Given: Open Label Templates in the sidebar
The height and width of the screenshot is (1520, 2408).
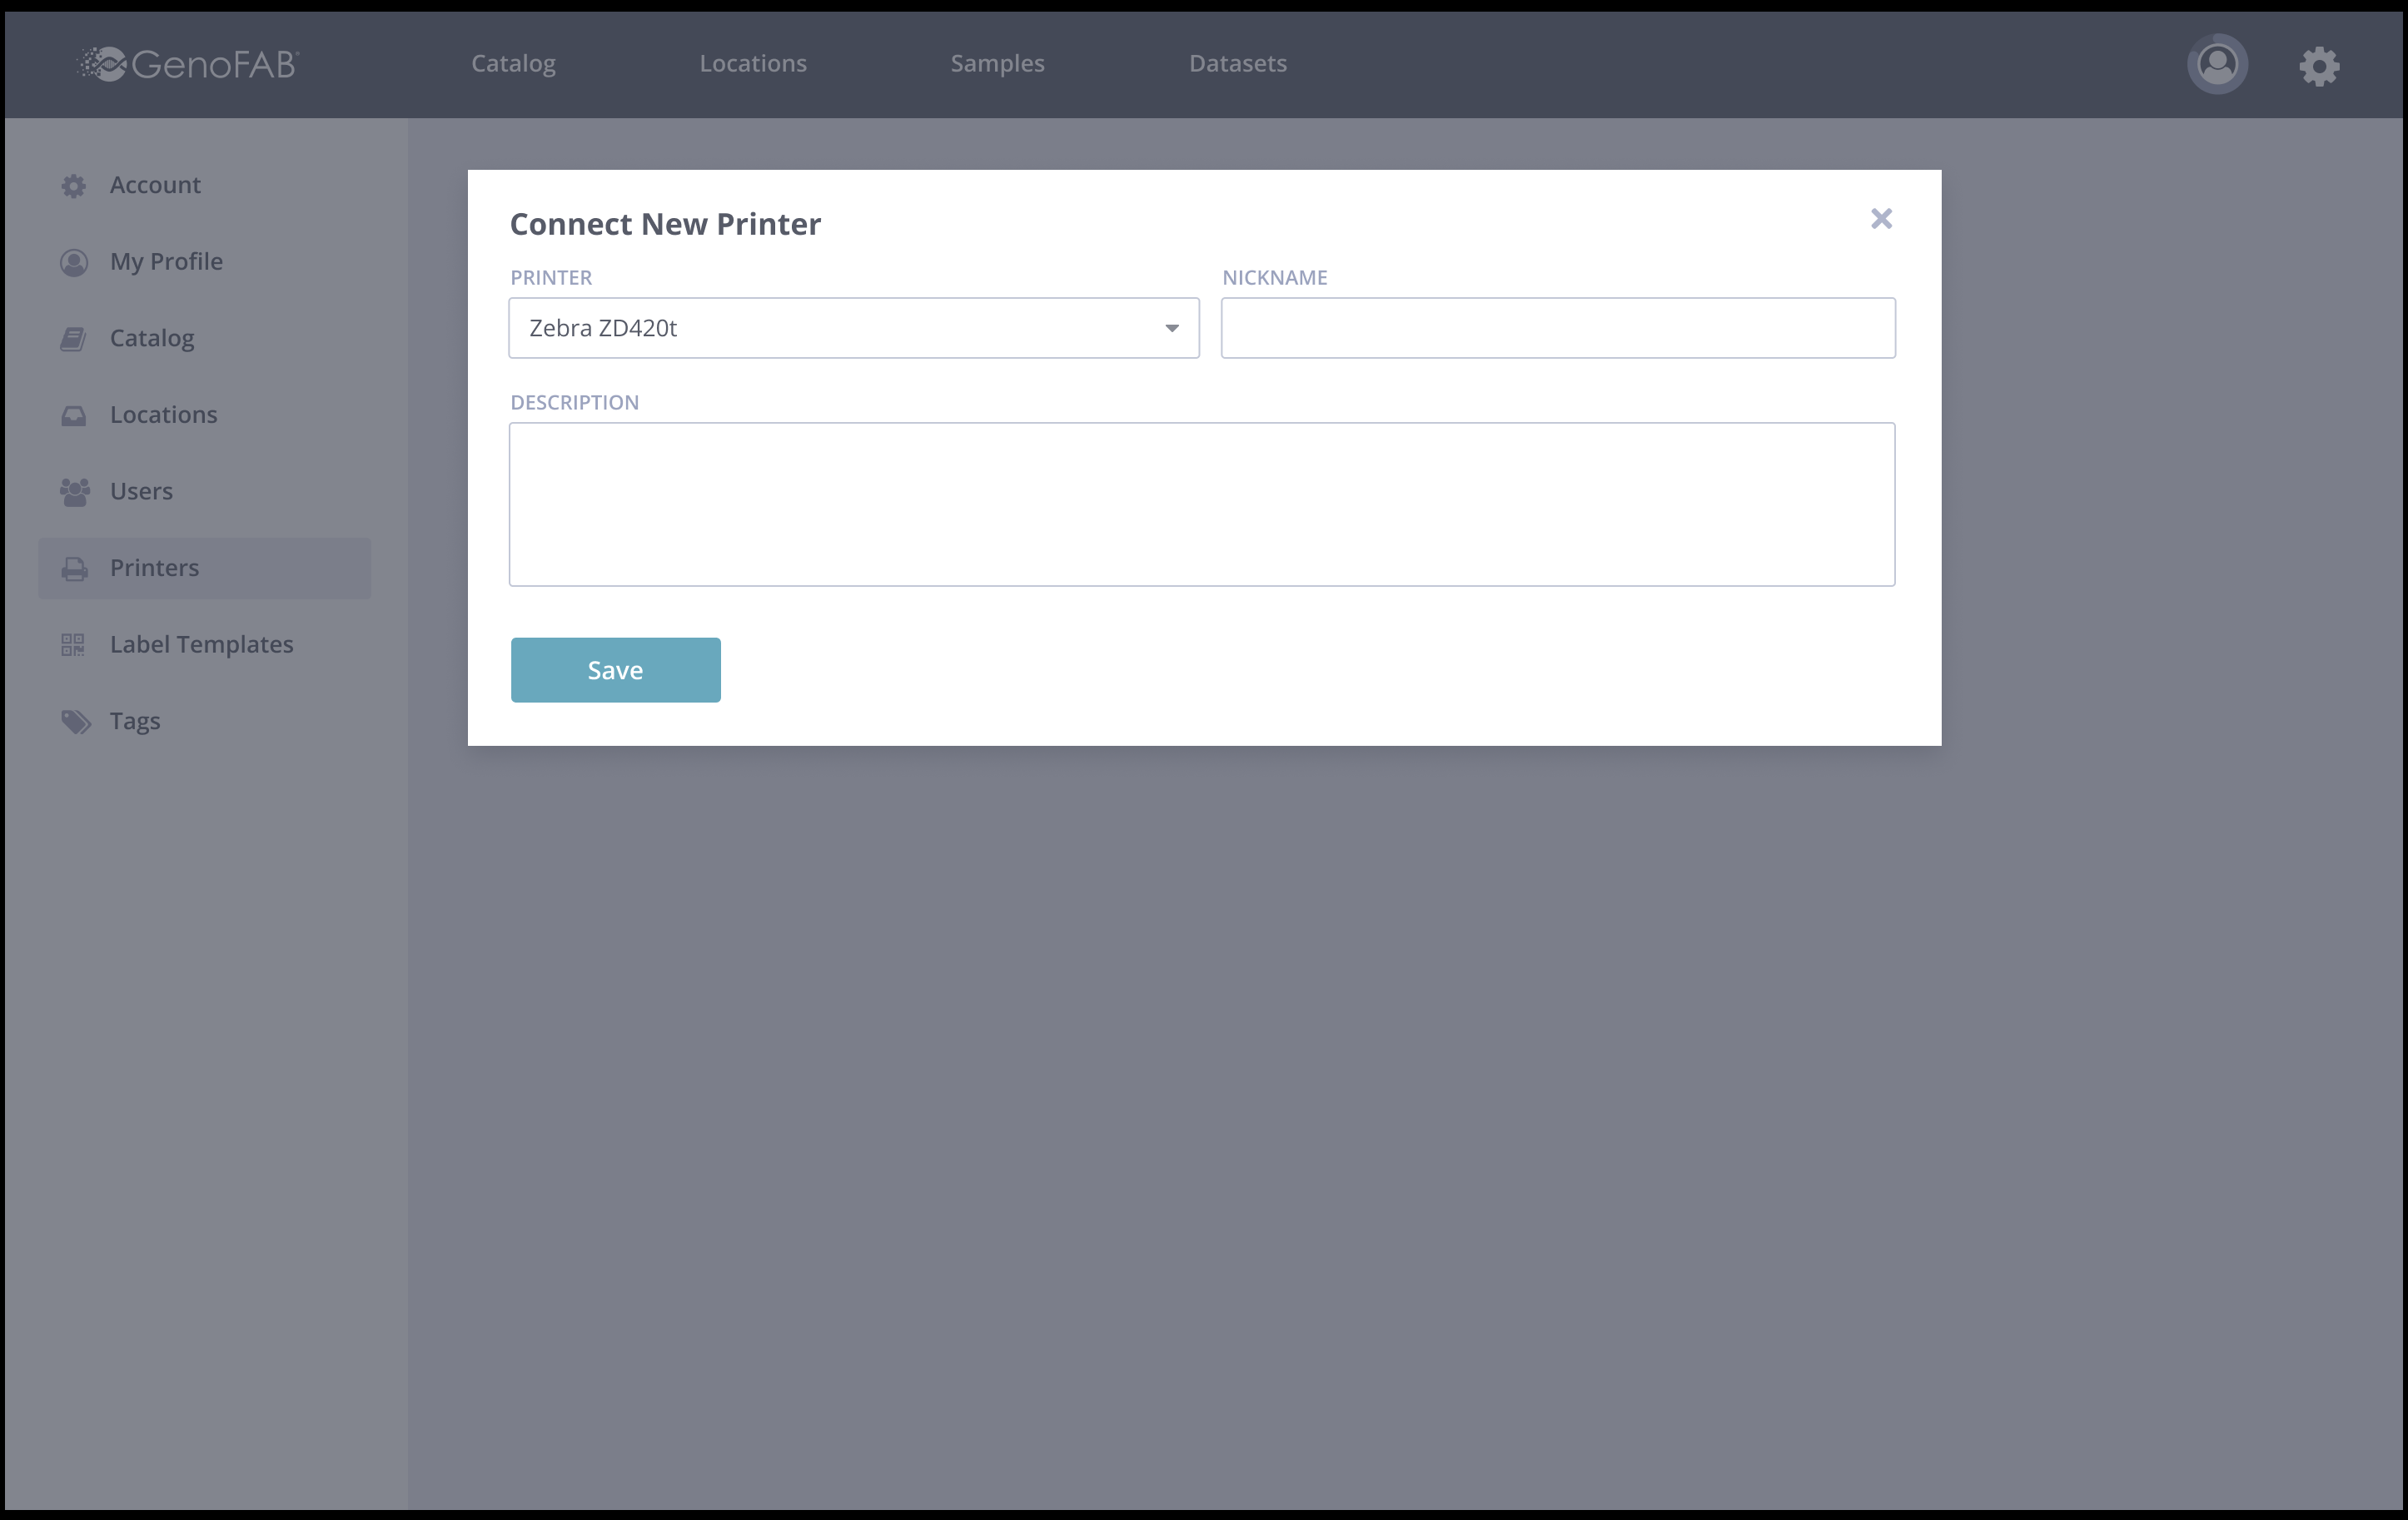Looking at the screenshot, I should pyautogui.click(x=204, y=644).
